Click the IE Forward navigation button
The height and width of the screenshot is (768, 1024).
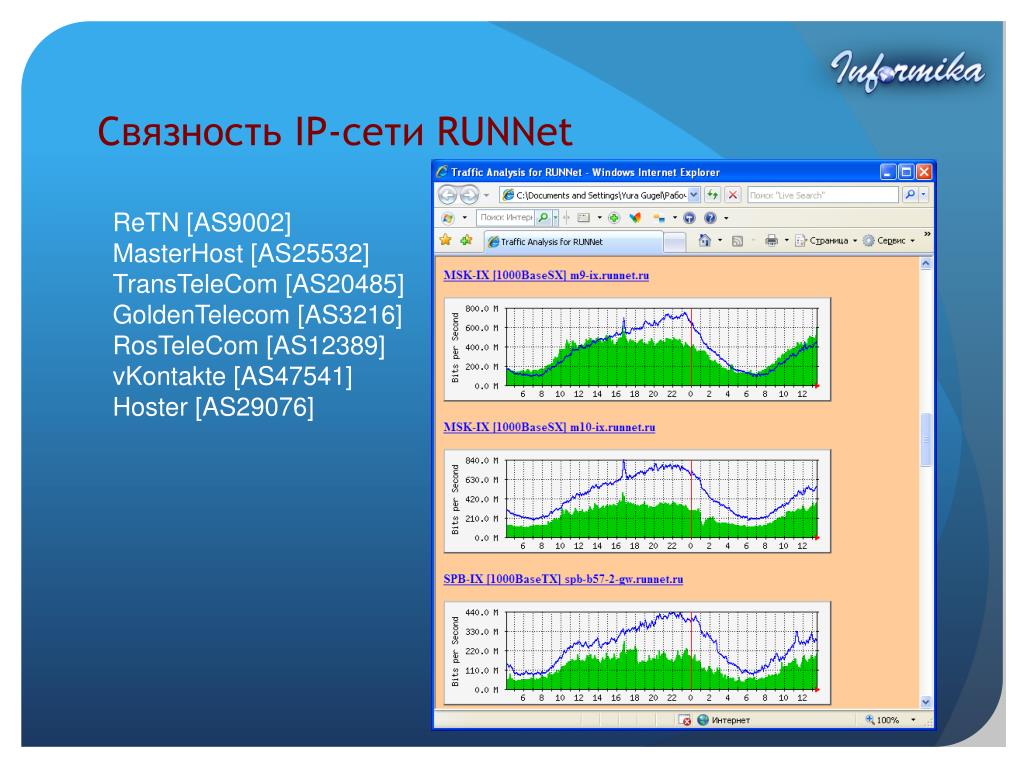pos(469,195)
